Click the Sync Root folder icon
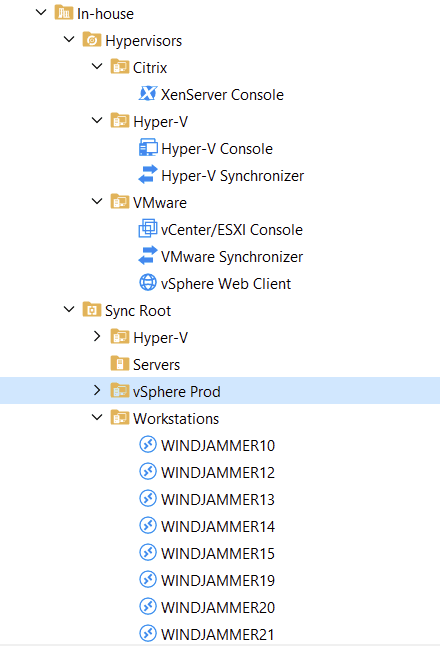The image size is (440, 646). pos(91,309)
